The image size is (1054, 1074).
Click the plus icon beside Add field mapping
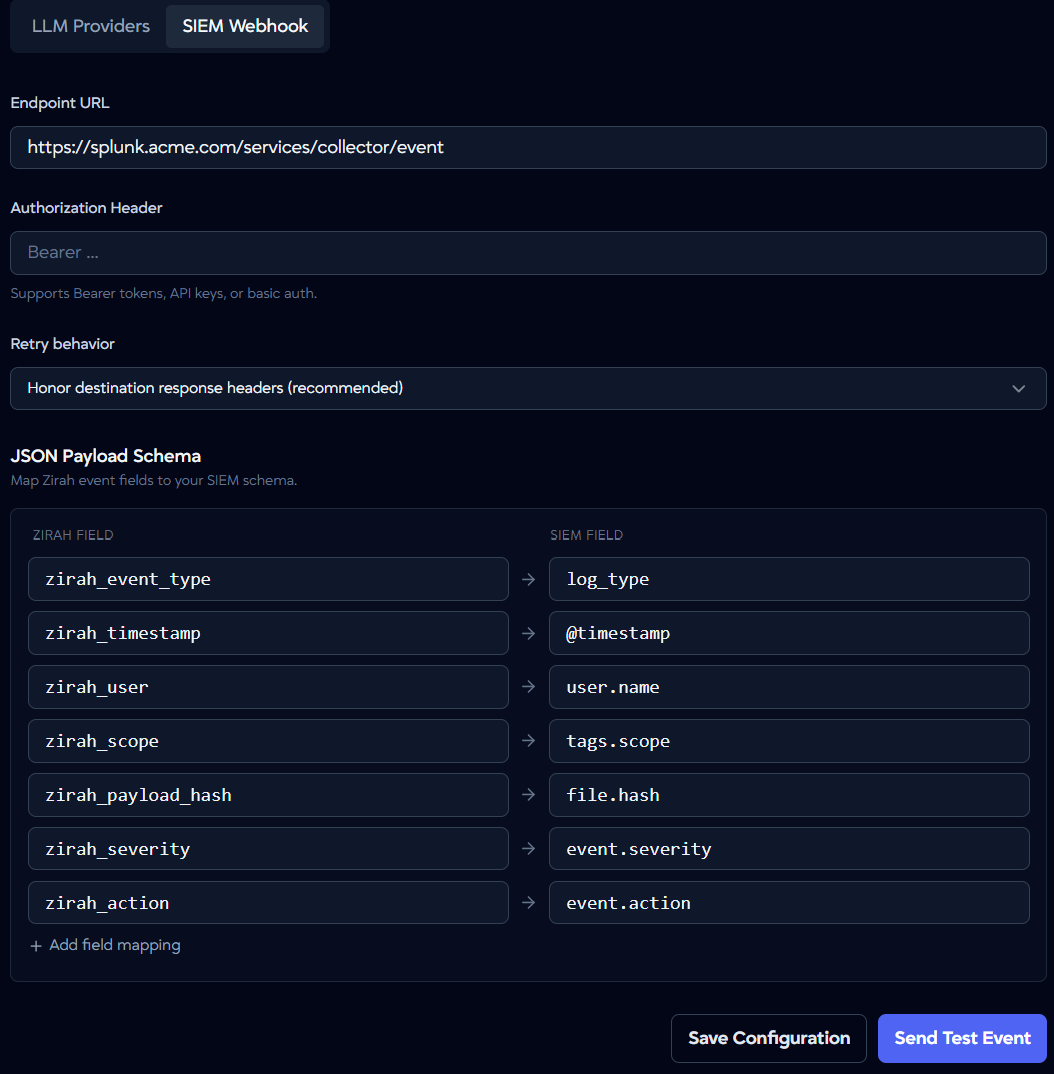pyautogui.click(x=36, y=946)
